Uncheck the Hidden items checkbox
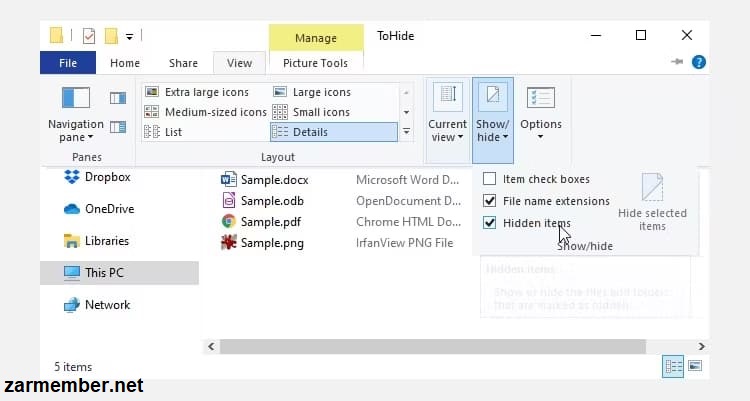750x401 pixels. click(x=489, y=223)
